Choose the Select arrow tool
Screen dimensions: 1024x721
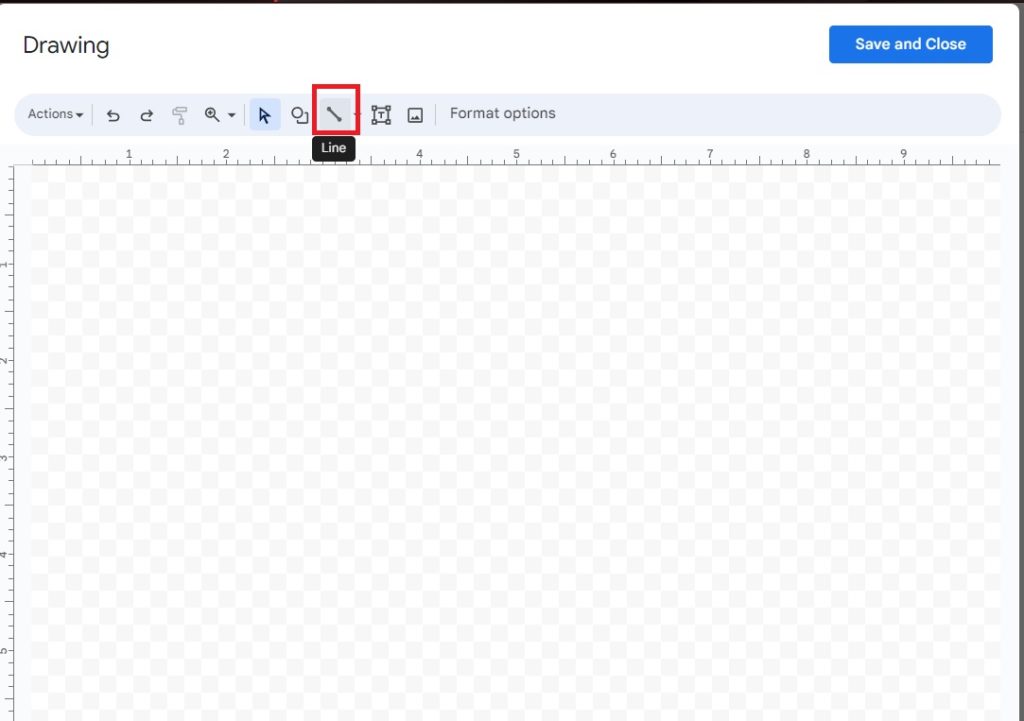point(263,114)
